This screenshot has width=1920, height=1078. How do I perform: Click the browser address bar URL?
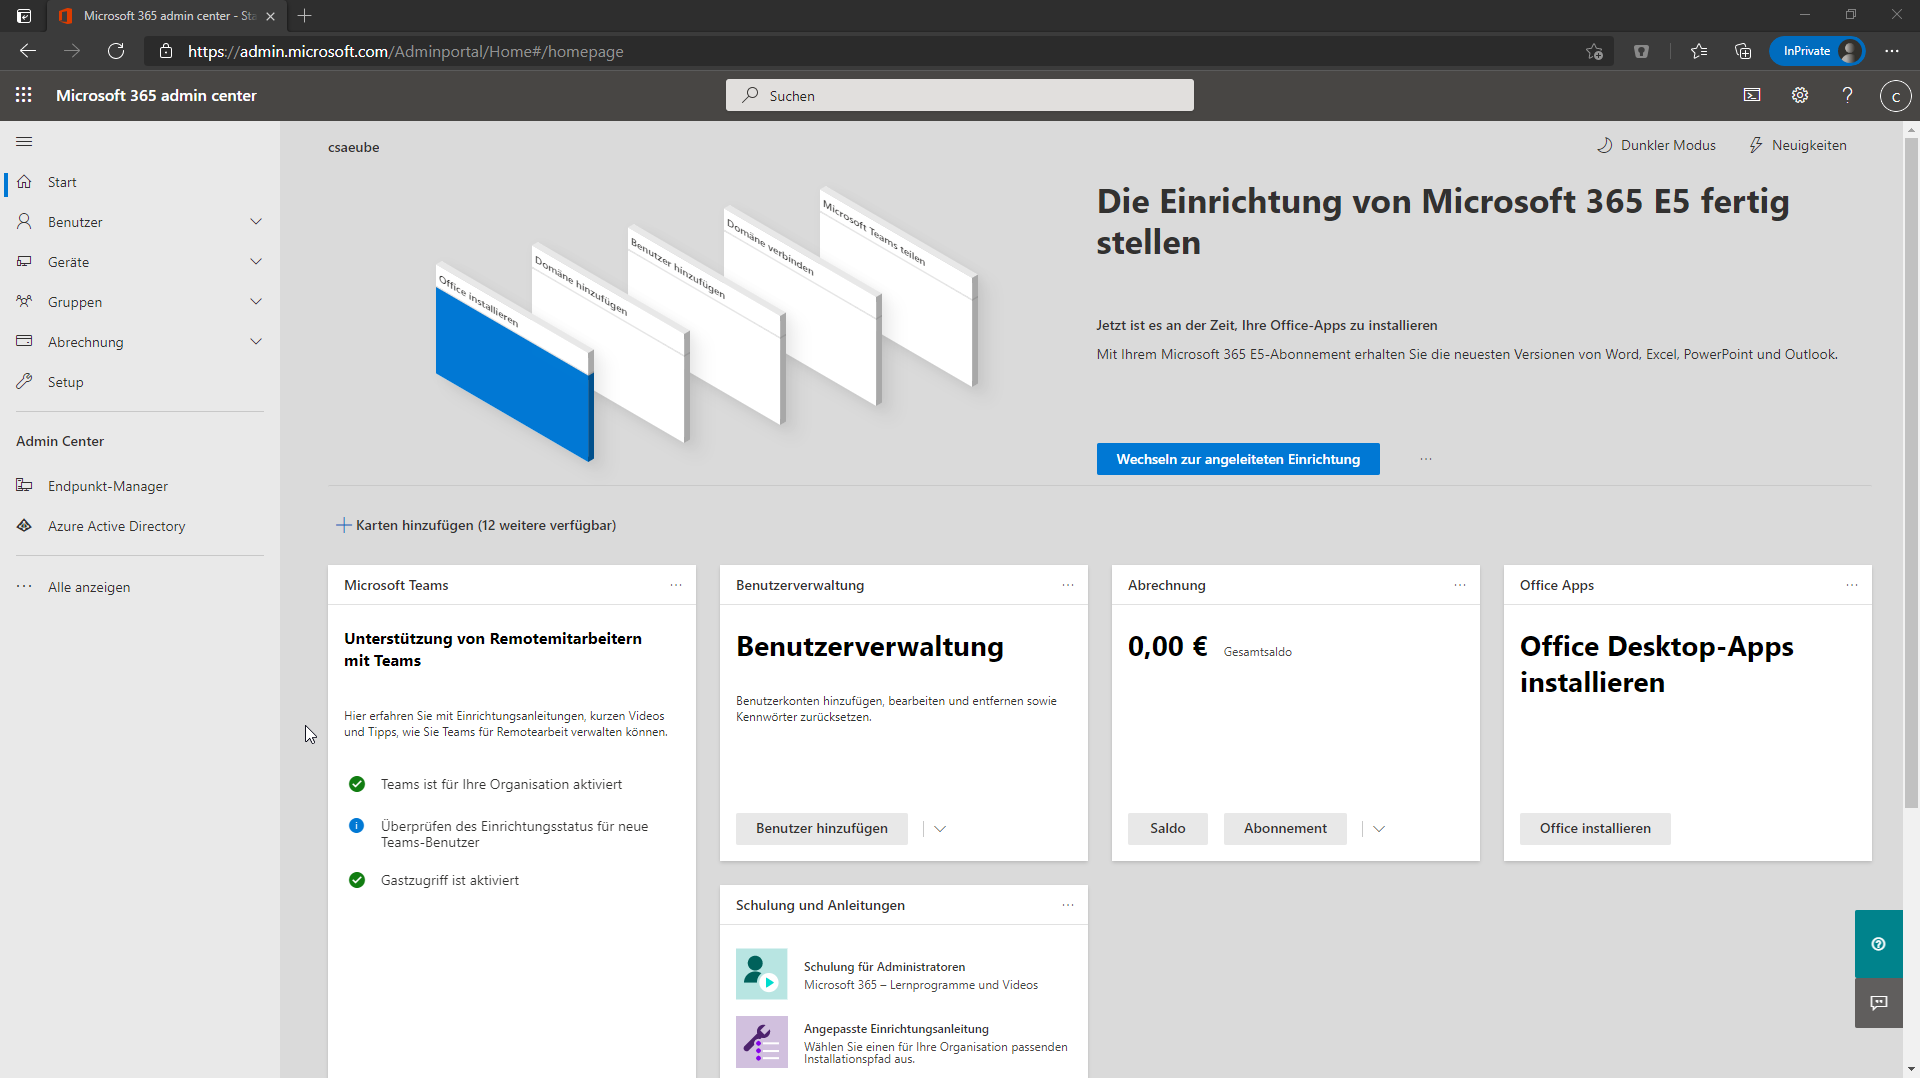point(405,51)
